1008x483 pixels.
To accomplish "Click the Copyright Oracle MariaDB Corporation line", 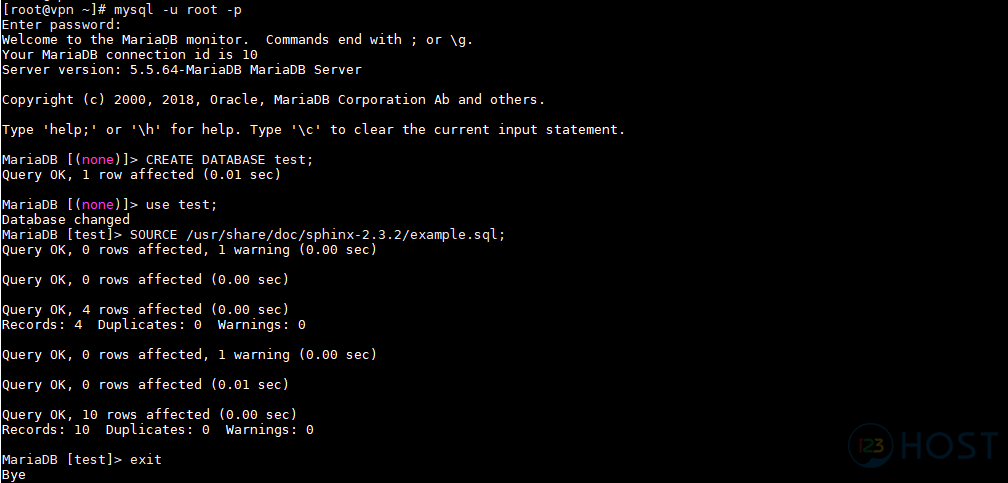I will (273, 100).
